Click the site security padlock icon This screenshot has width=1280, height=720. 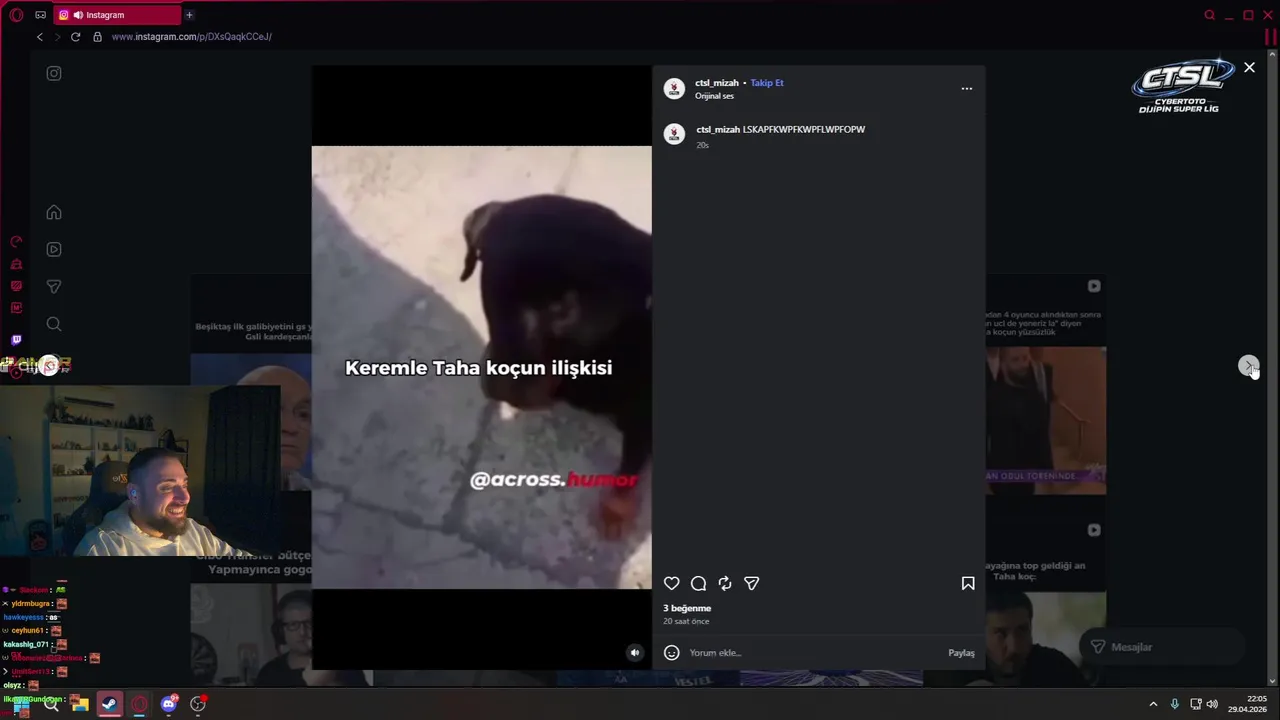[97, 37]
